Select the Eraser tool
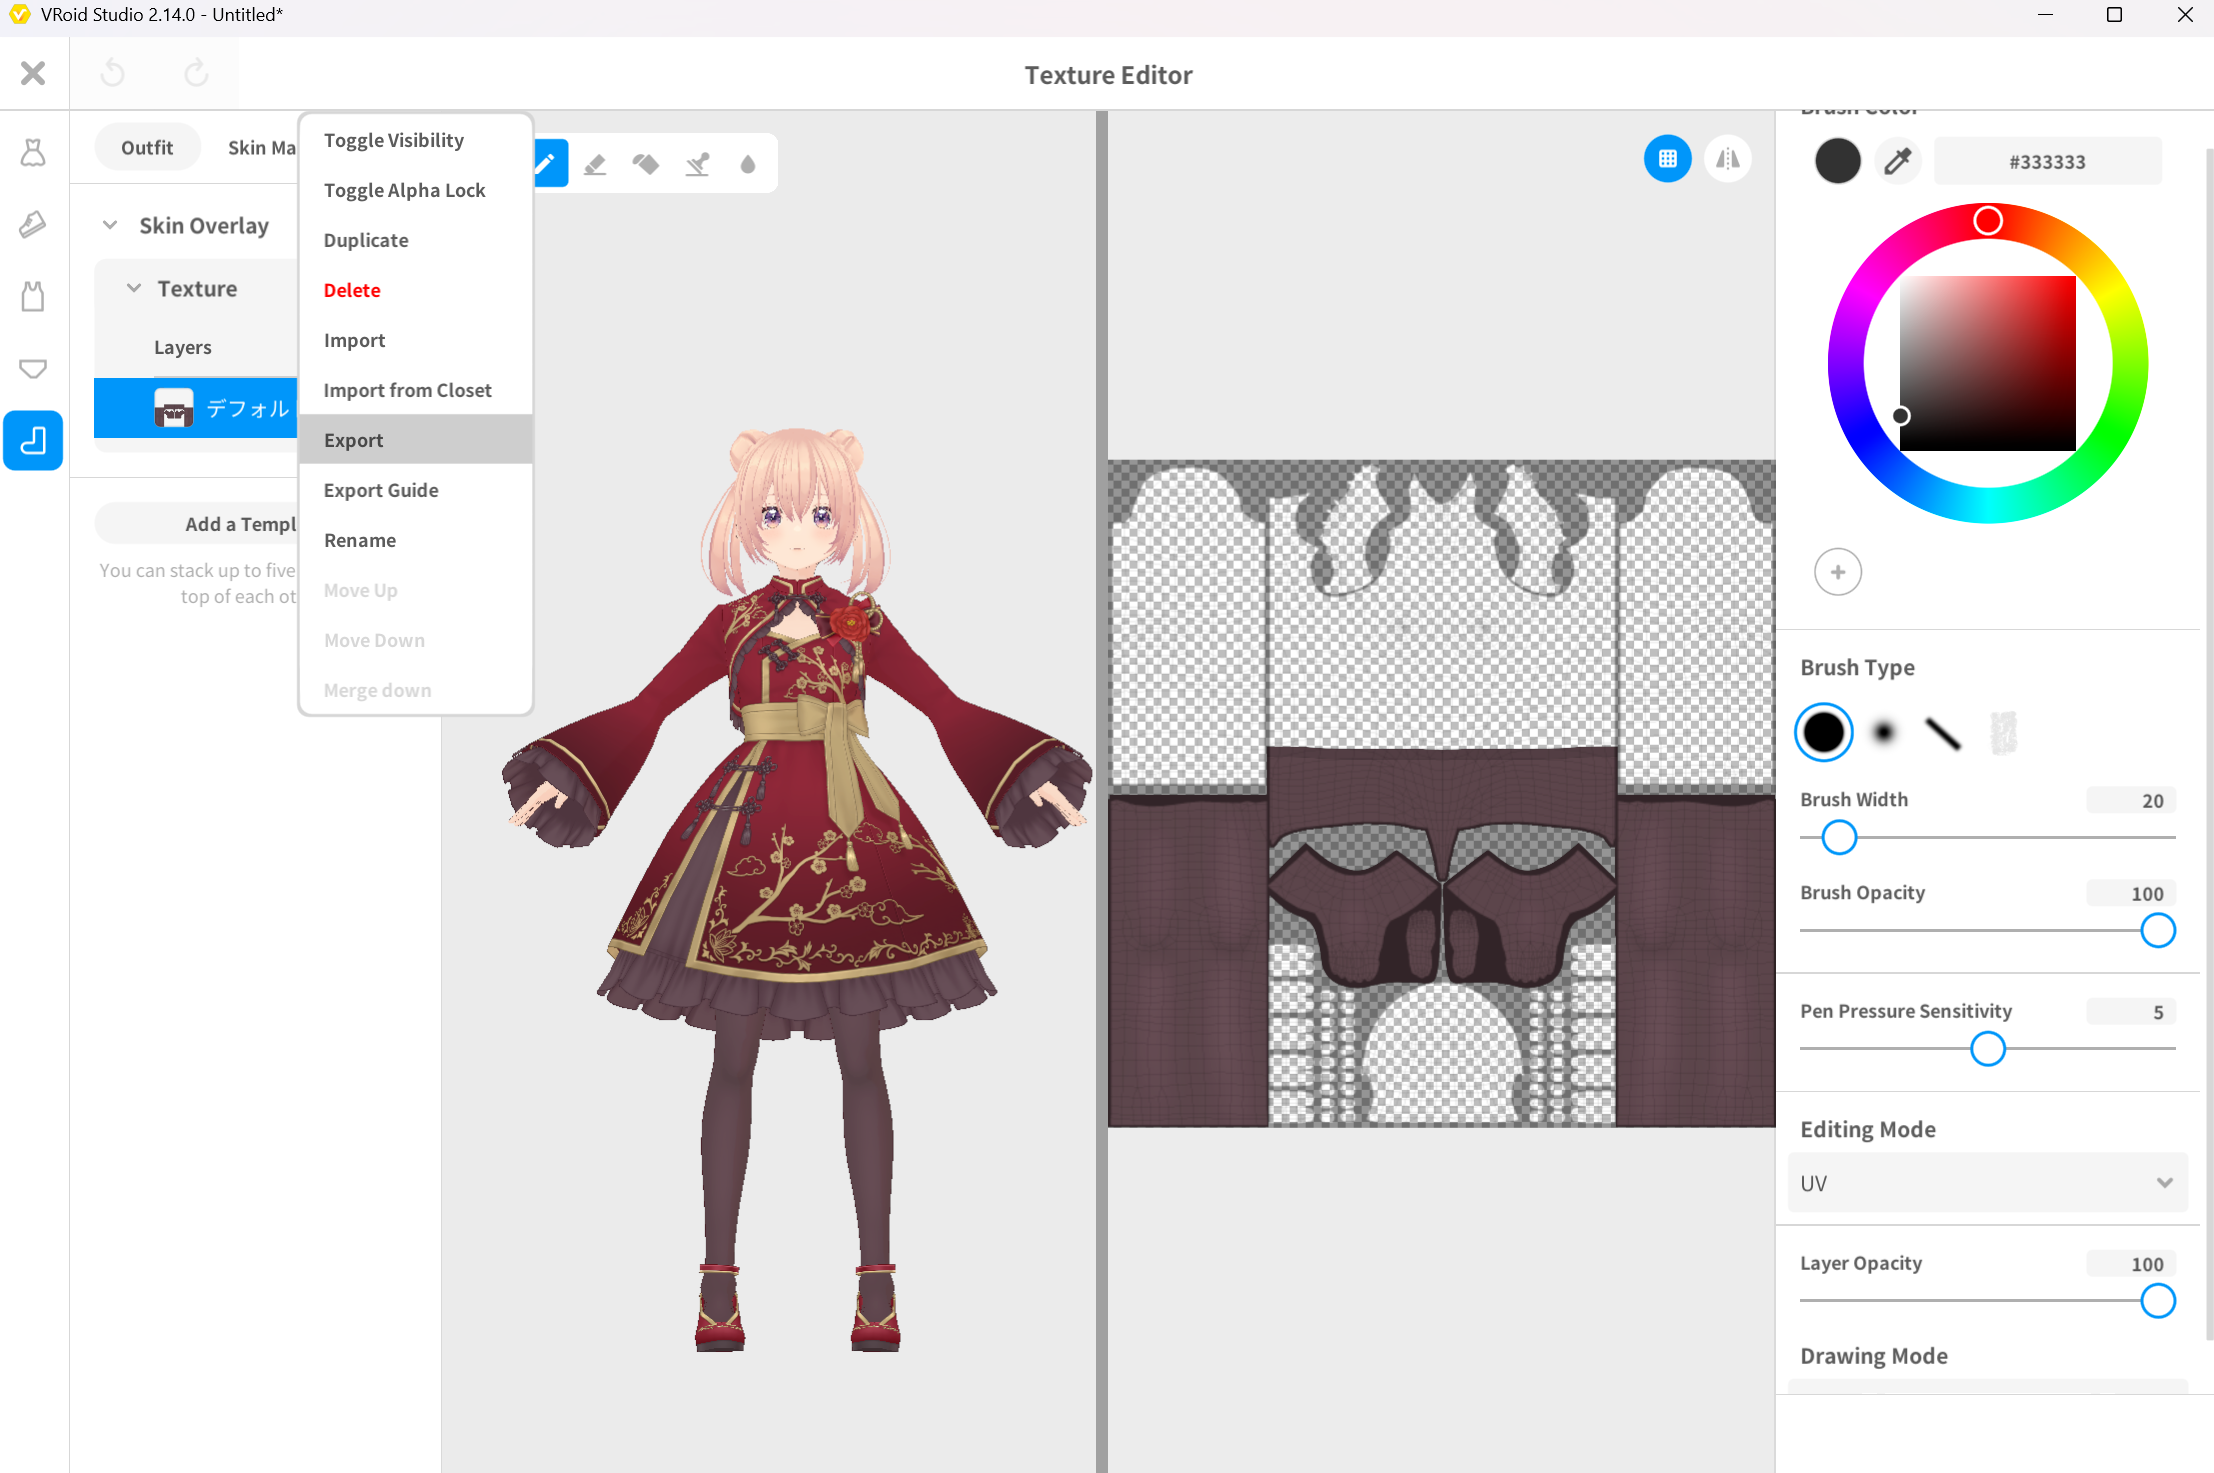The width and height of the screenshot is (2214, 1473). tap(595, 163)
